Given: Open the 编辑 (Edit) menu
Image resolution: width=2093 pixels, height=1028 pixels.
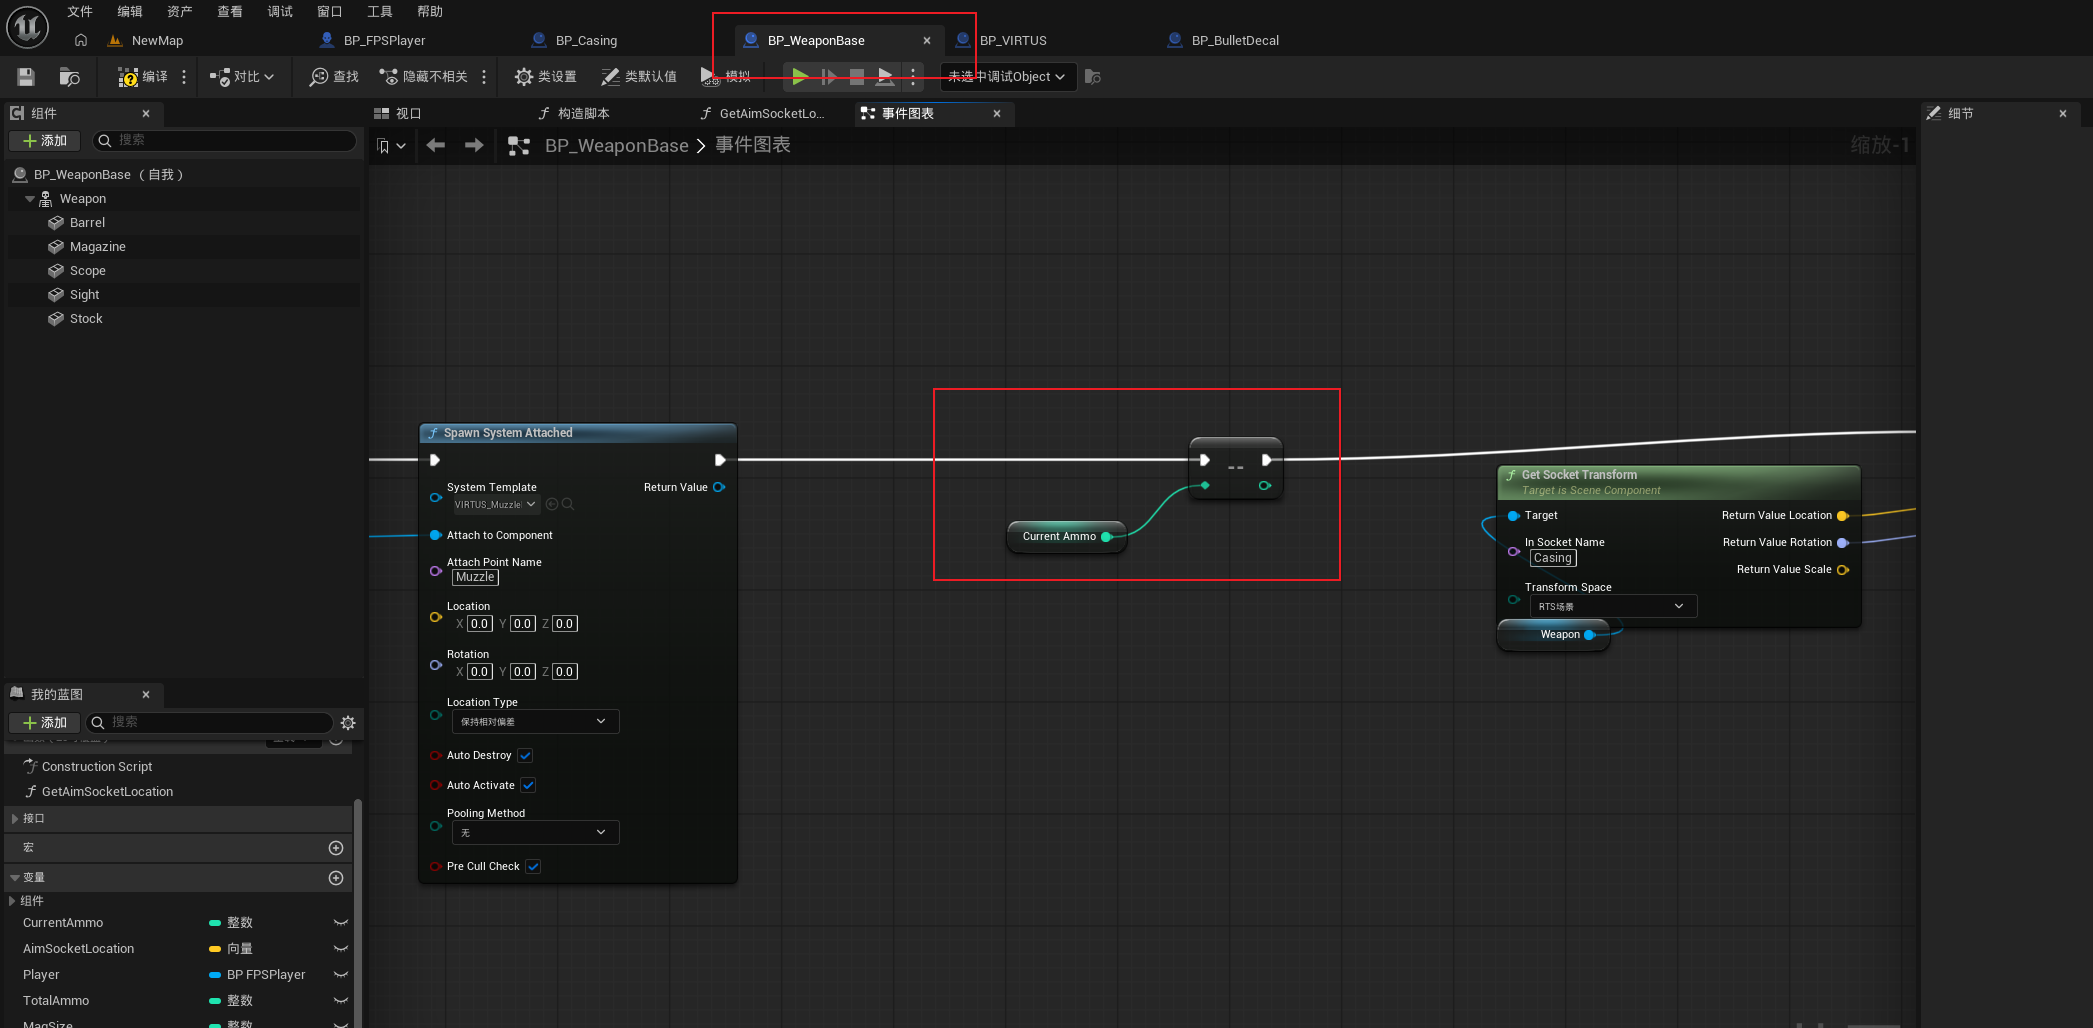Looking at the screenshot, I should point(130,12).
